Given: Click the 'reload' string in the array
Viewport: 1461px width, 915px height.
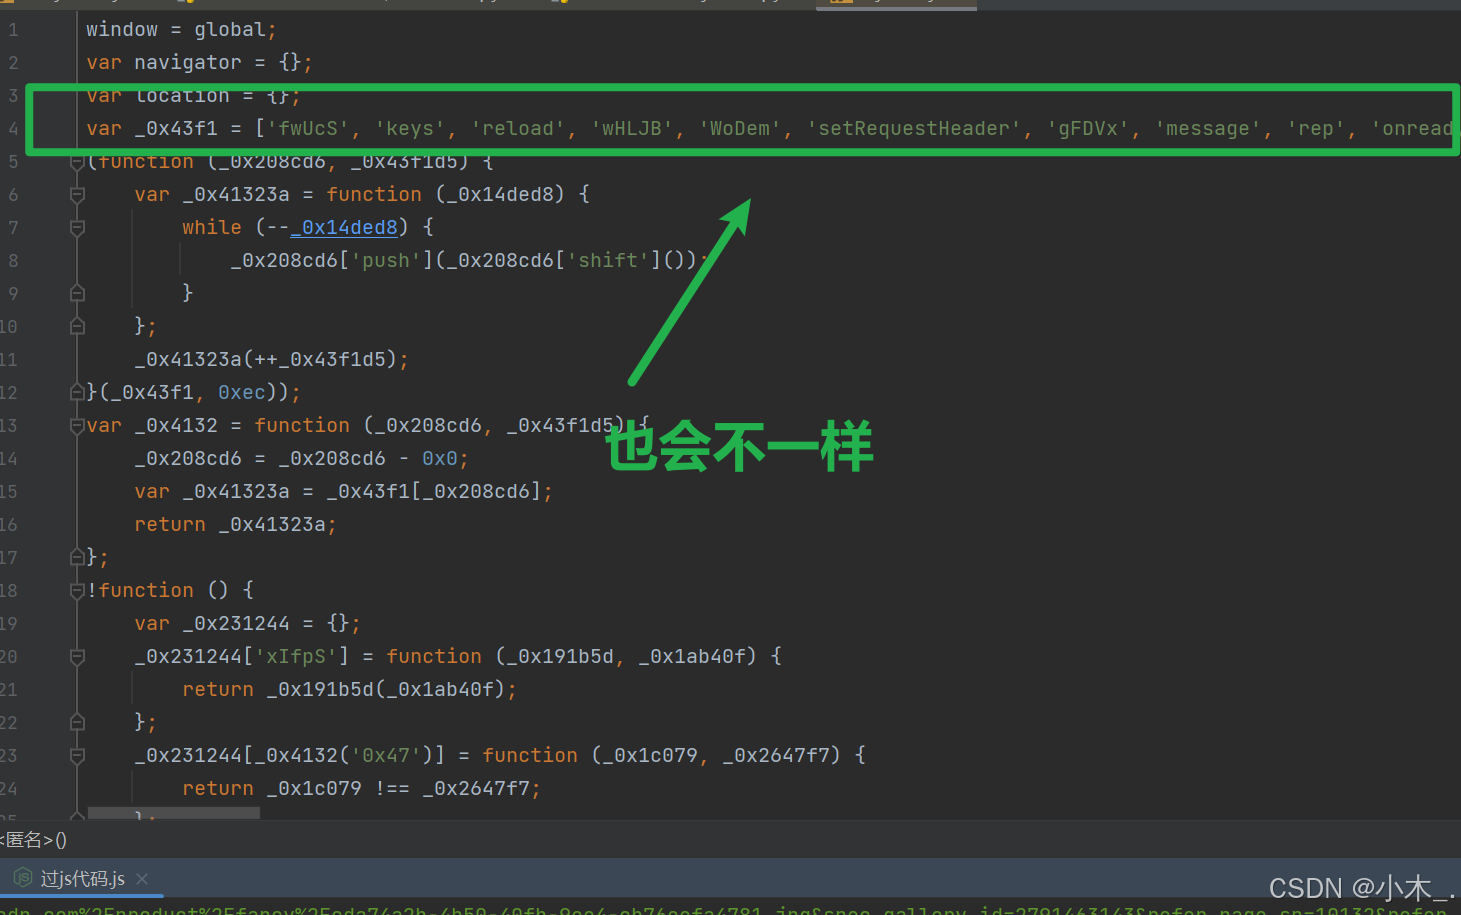Looking at the screenshot, I should point(518,129).
